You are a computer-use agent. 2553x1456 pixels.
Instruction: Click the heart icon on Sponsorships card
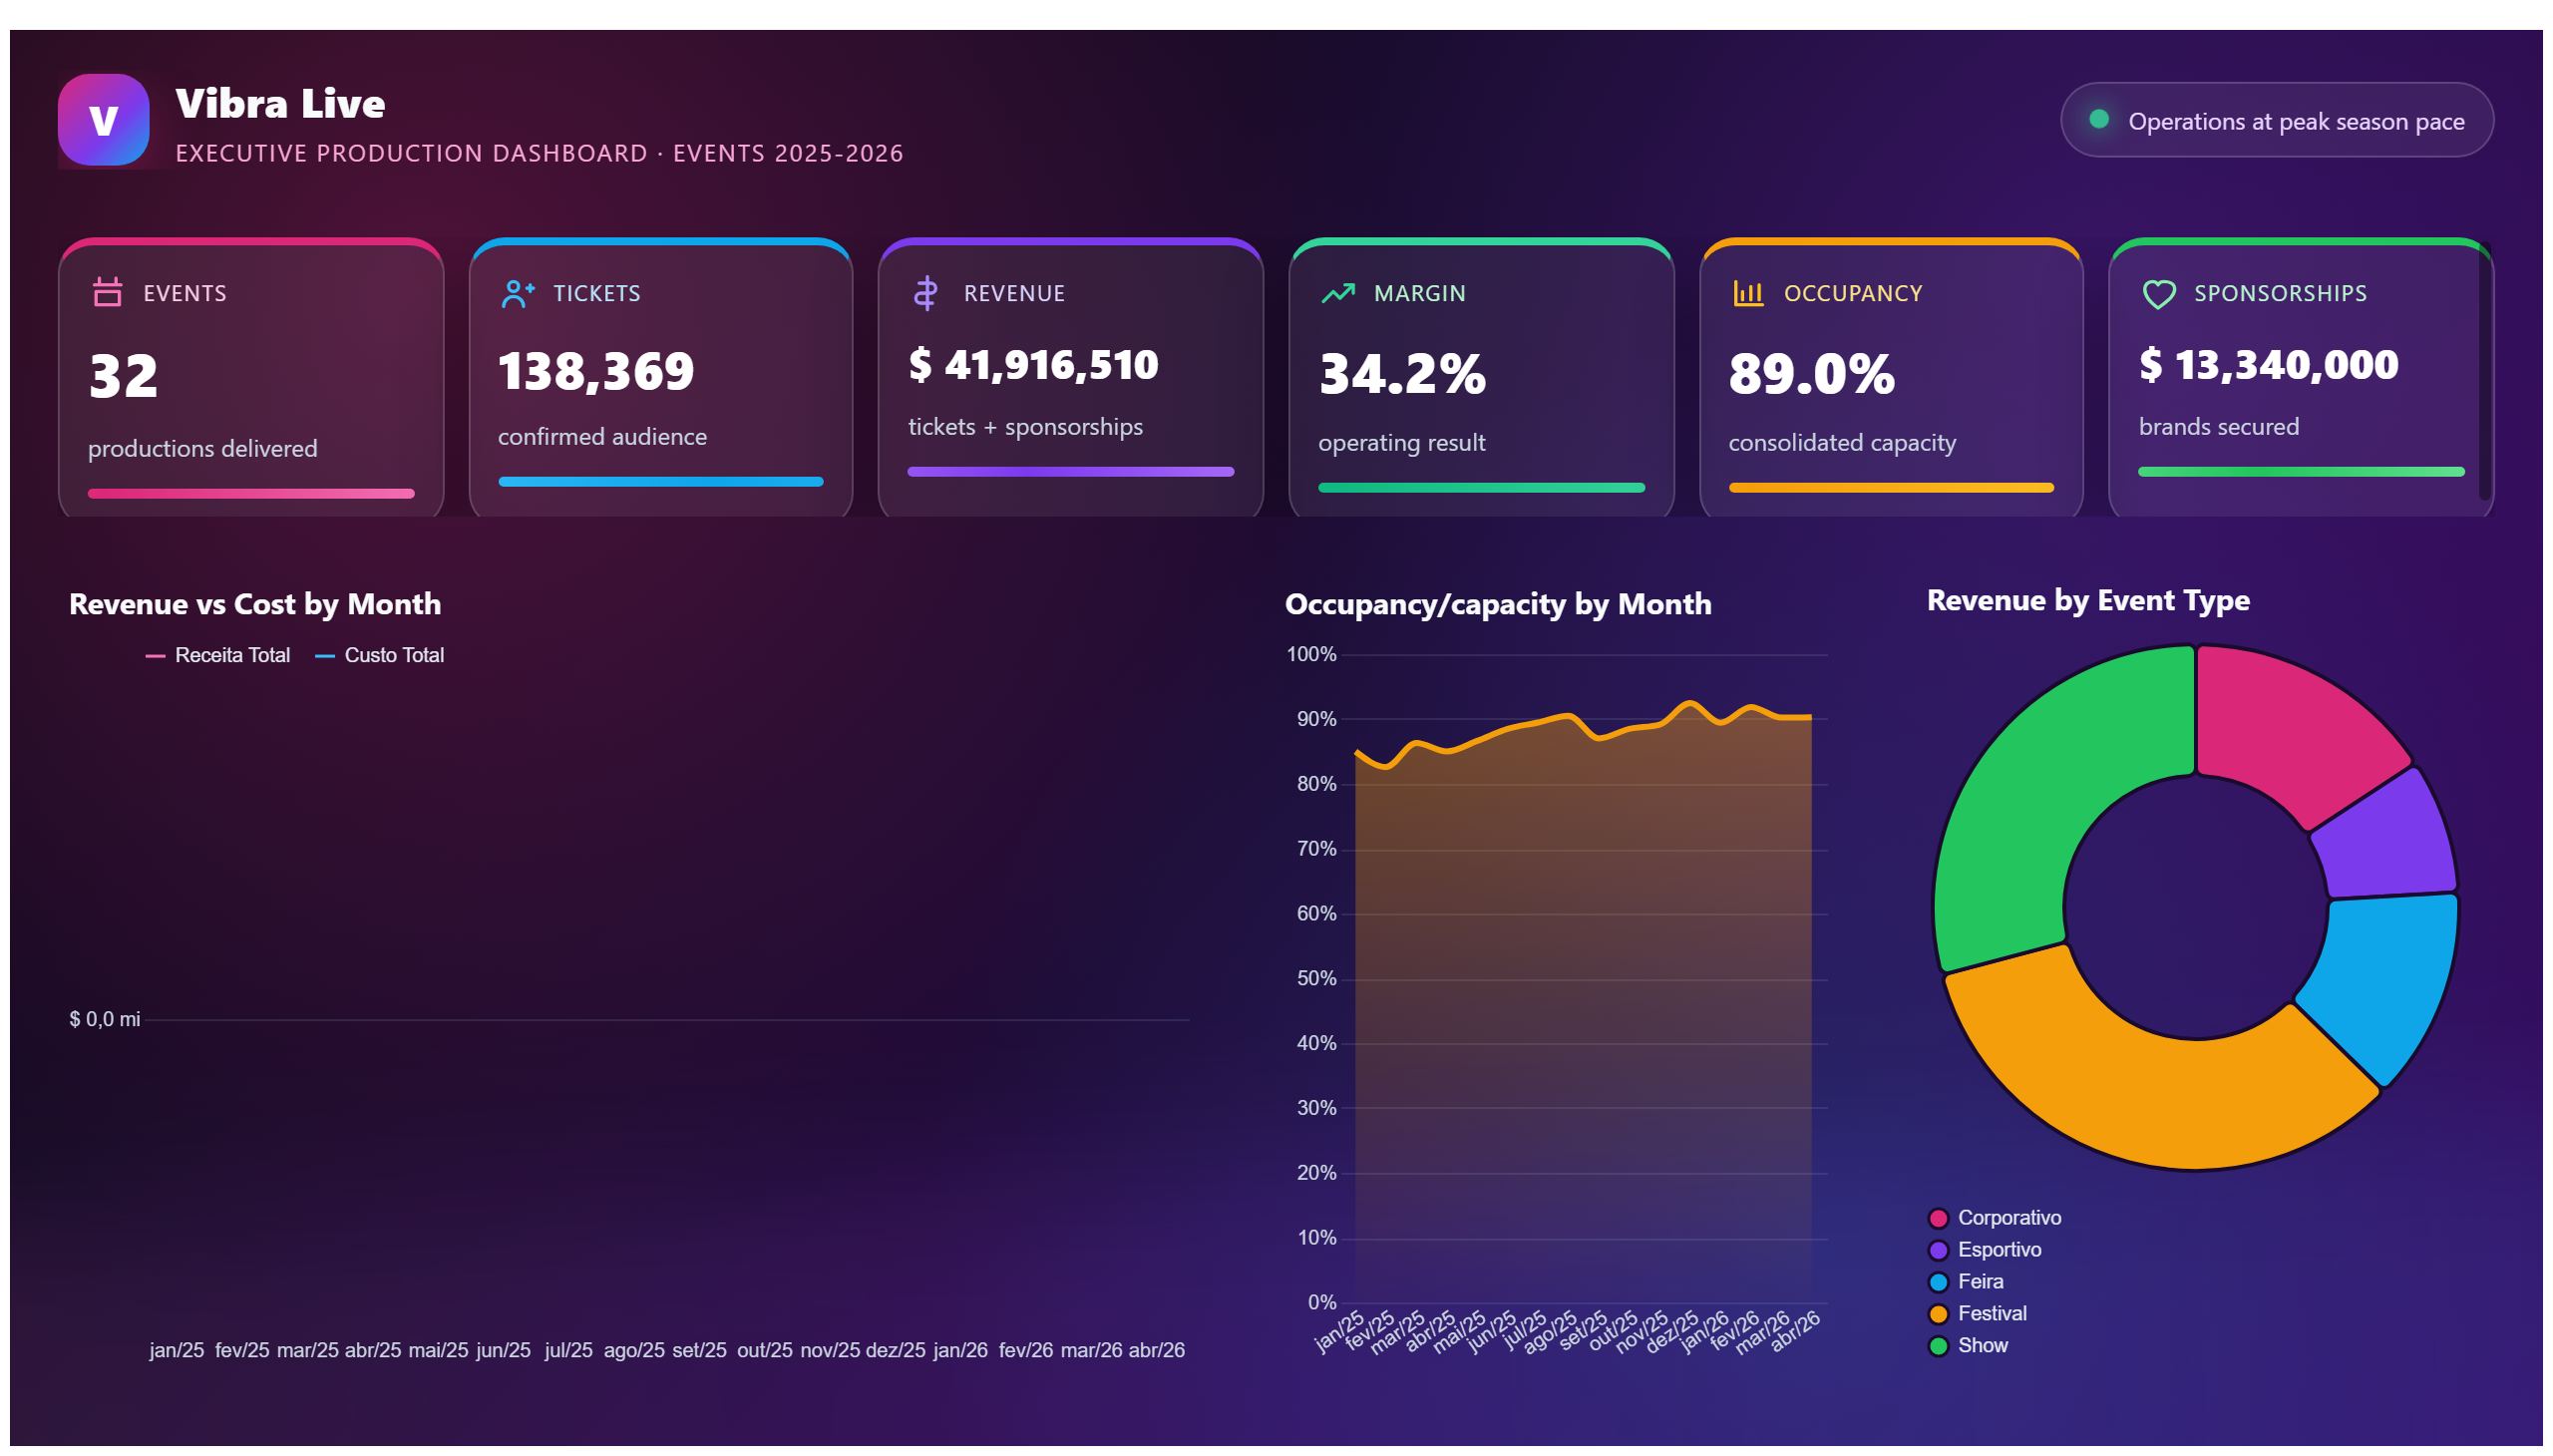(2159, 294)
